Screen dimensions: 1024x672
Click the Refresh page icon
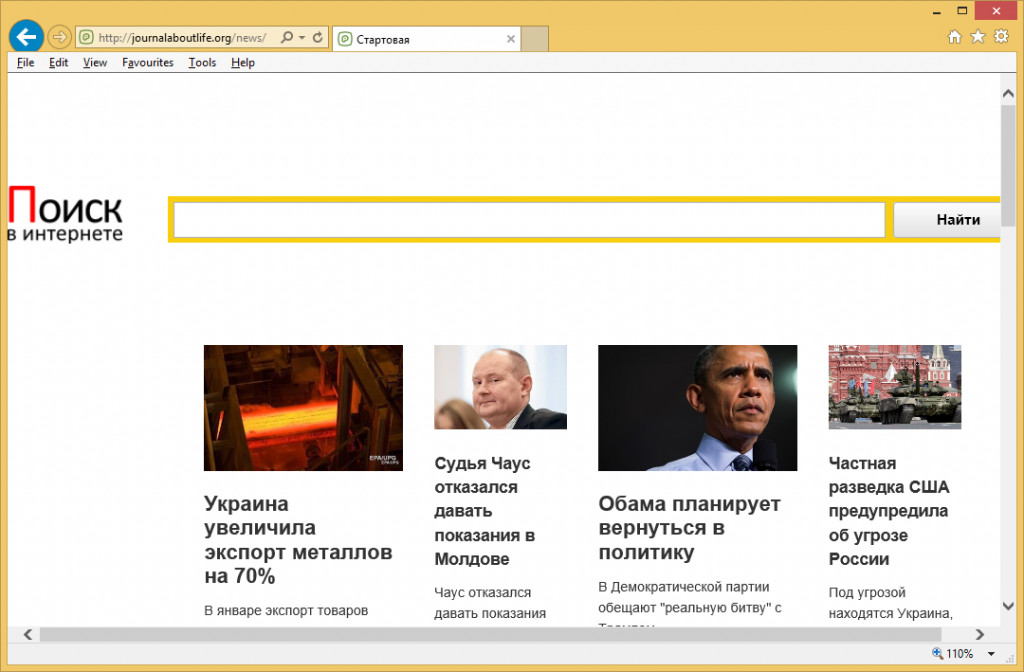[318, 38]
